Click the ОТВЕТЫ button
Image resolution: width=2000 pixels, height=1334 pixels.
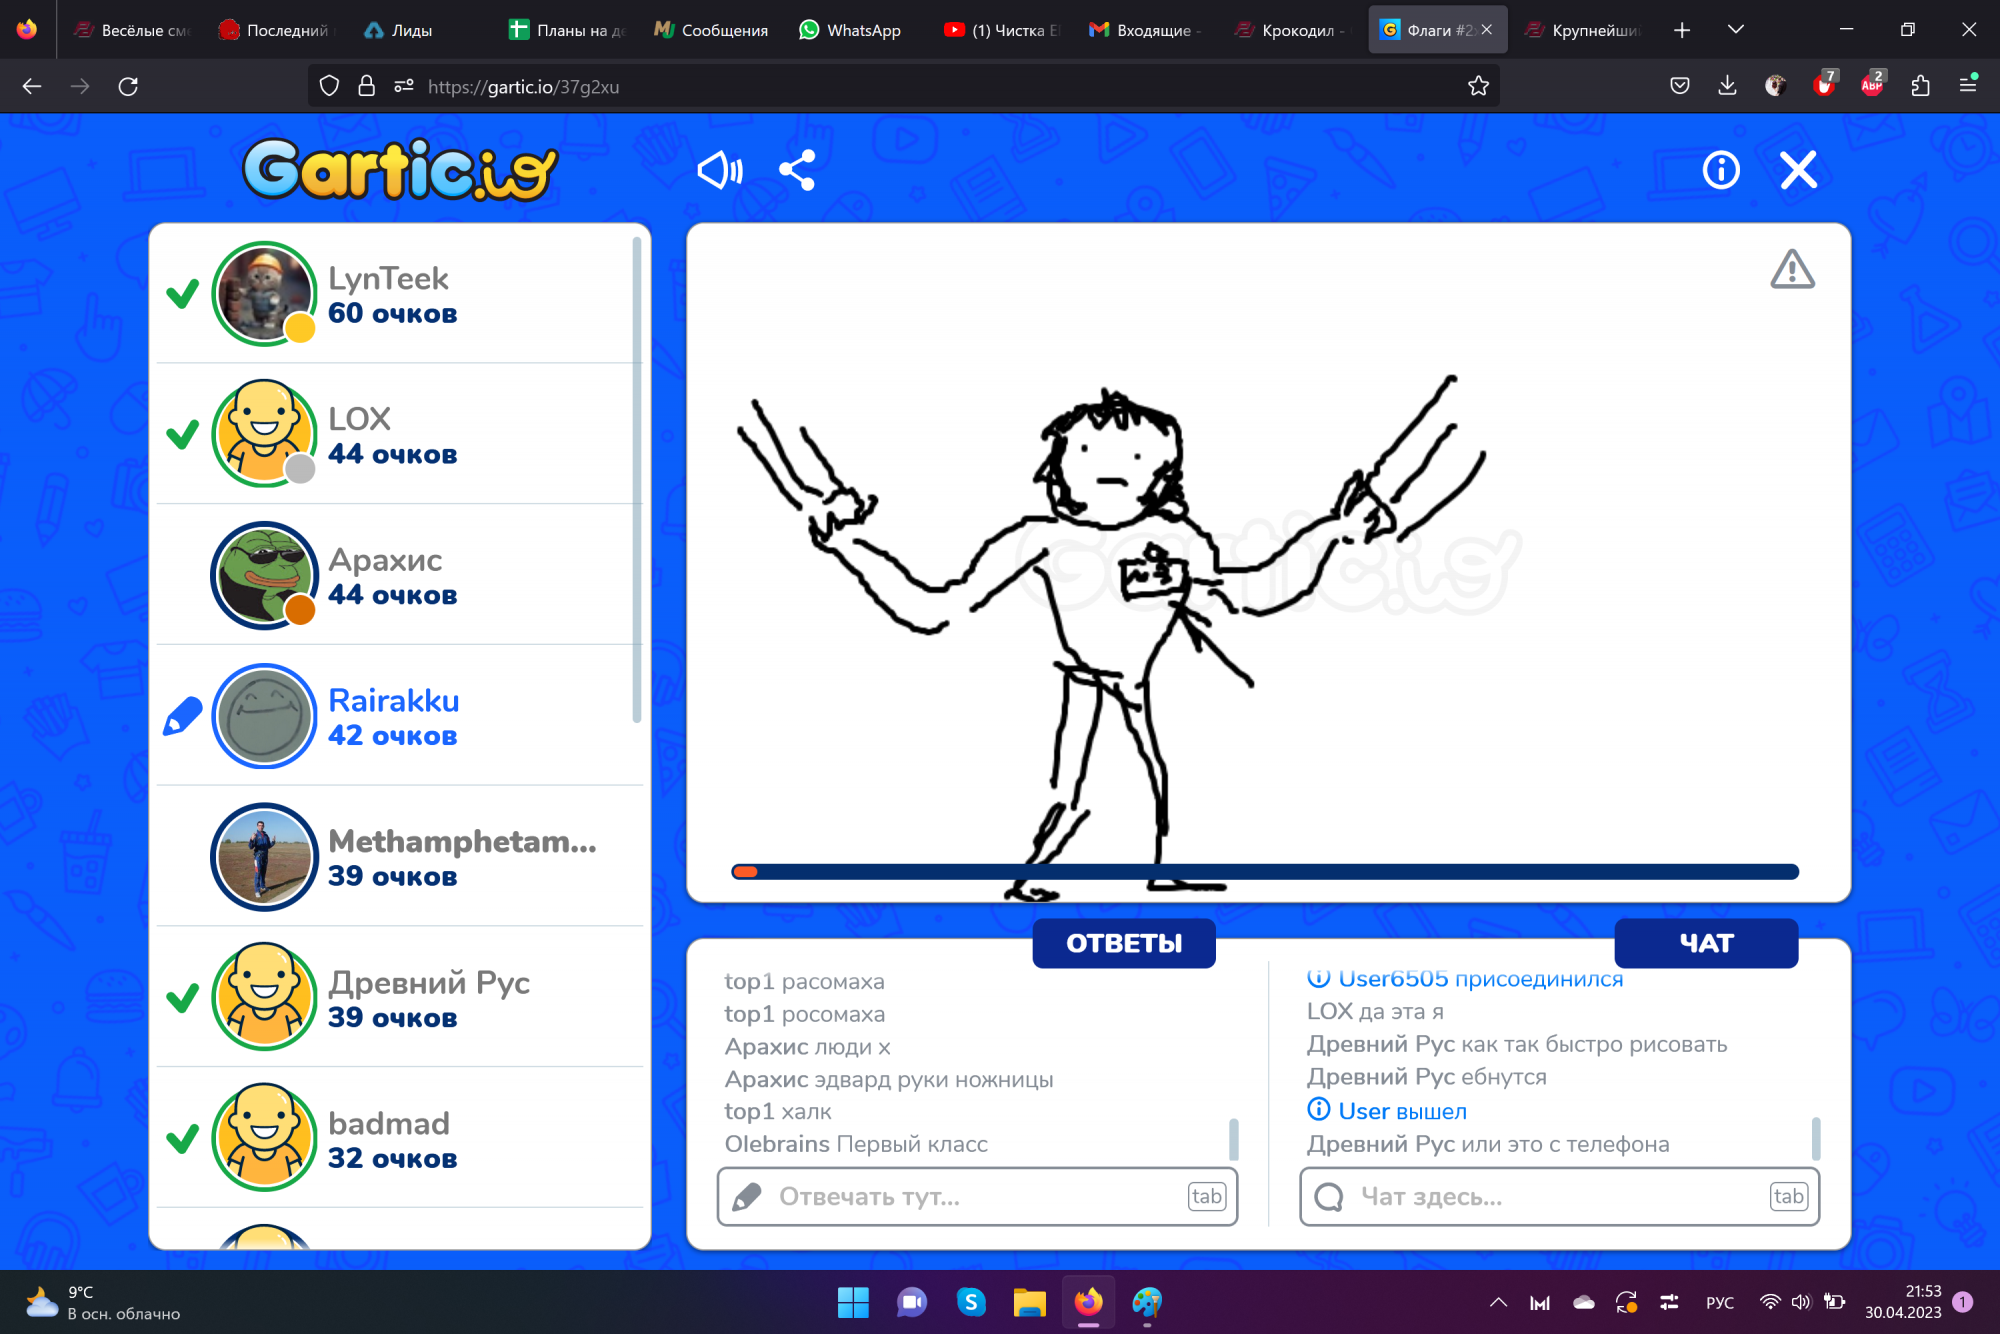tap(1123, 942)
